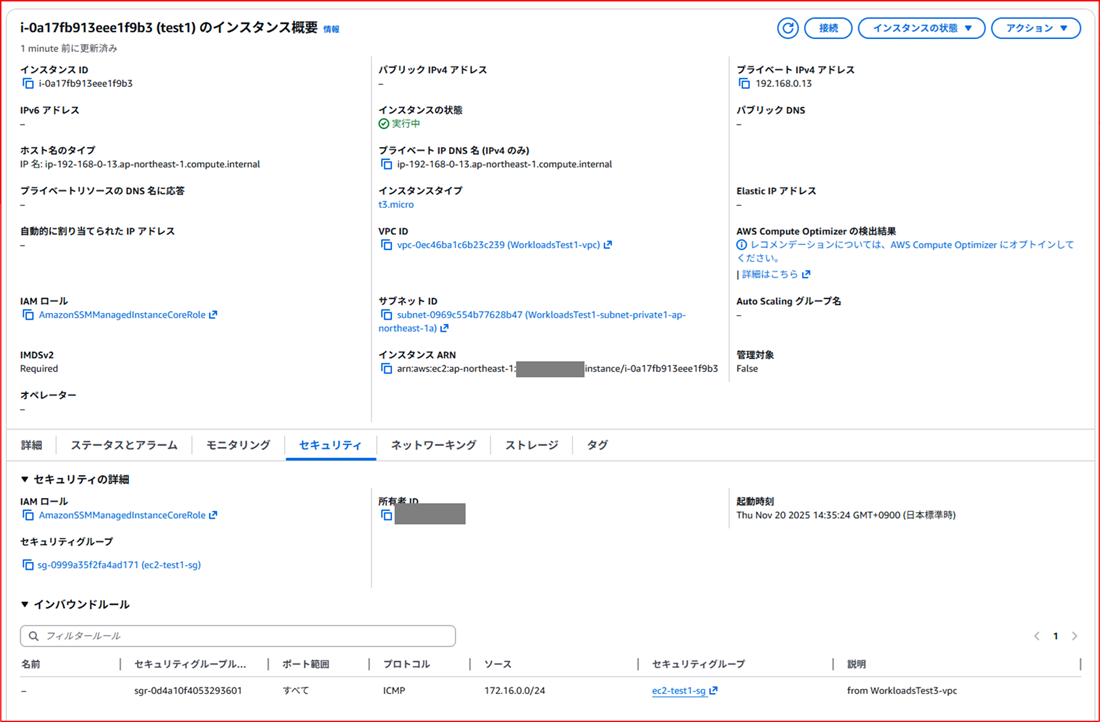
Task: Open the インスタンスの状態 dropdown
Action: (921, 28)
